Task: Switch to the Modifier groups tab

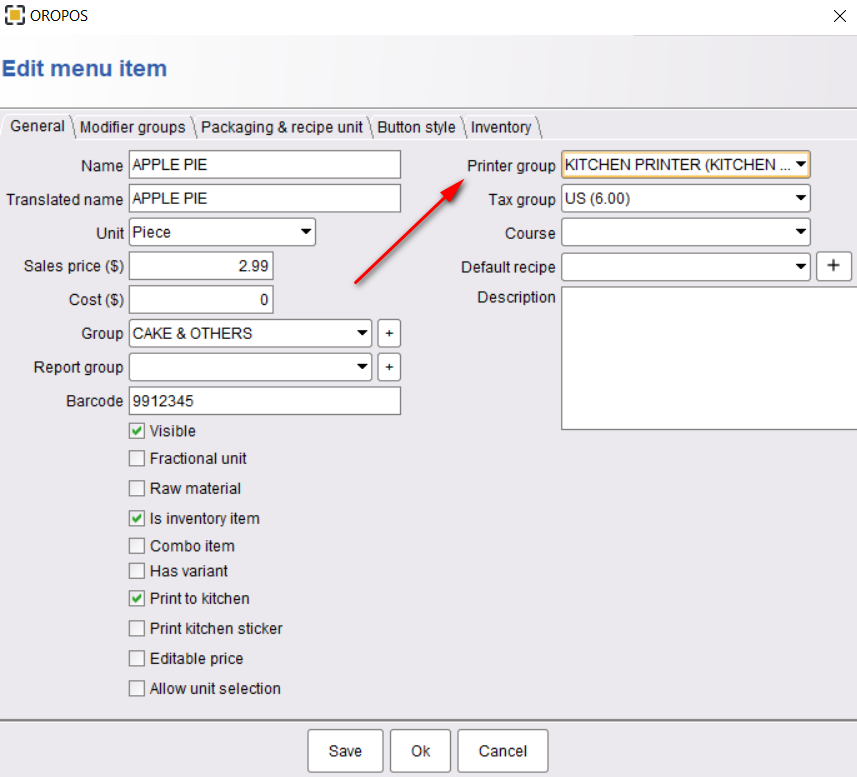Action: click(133, 127)
